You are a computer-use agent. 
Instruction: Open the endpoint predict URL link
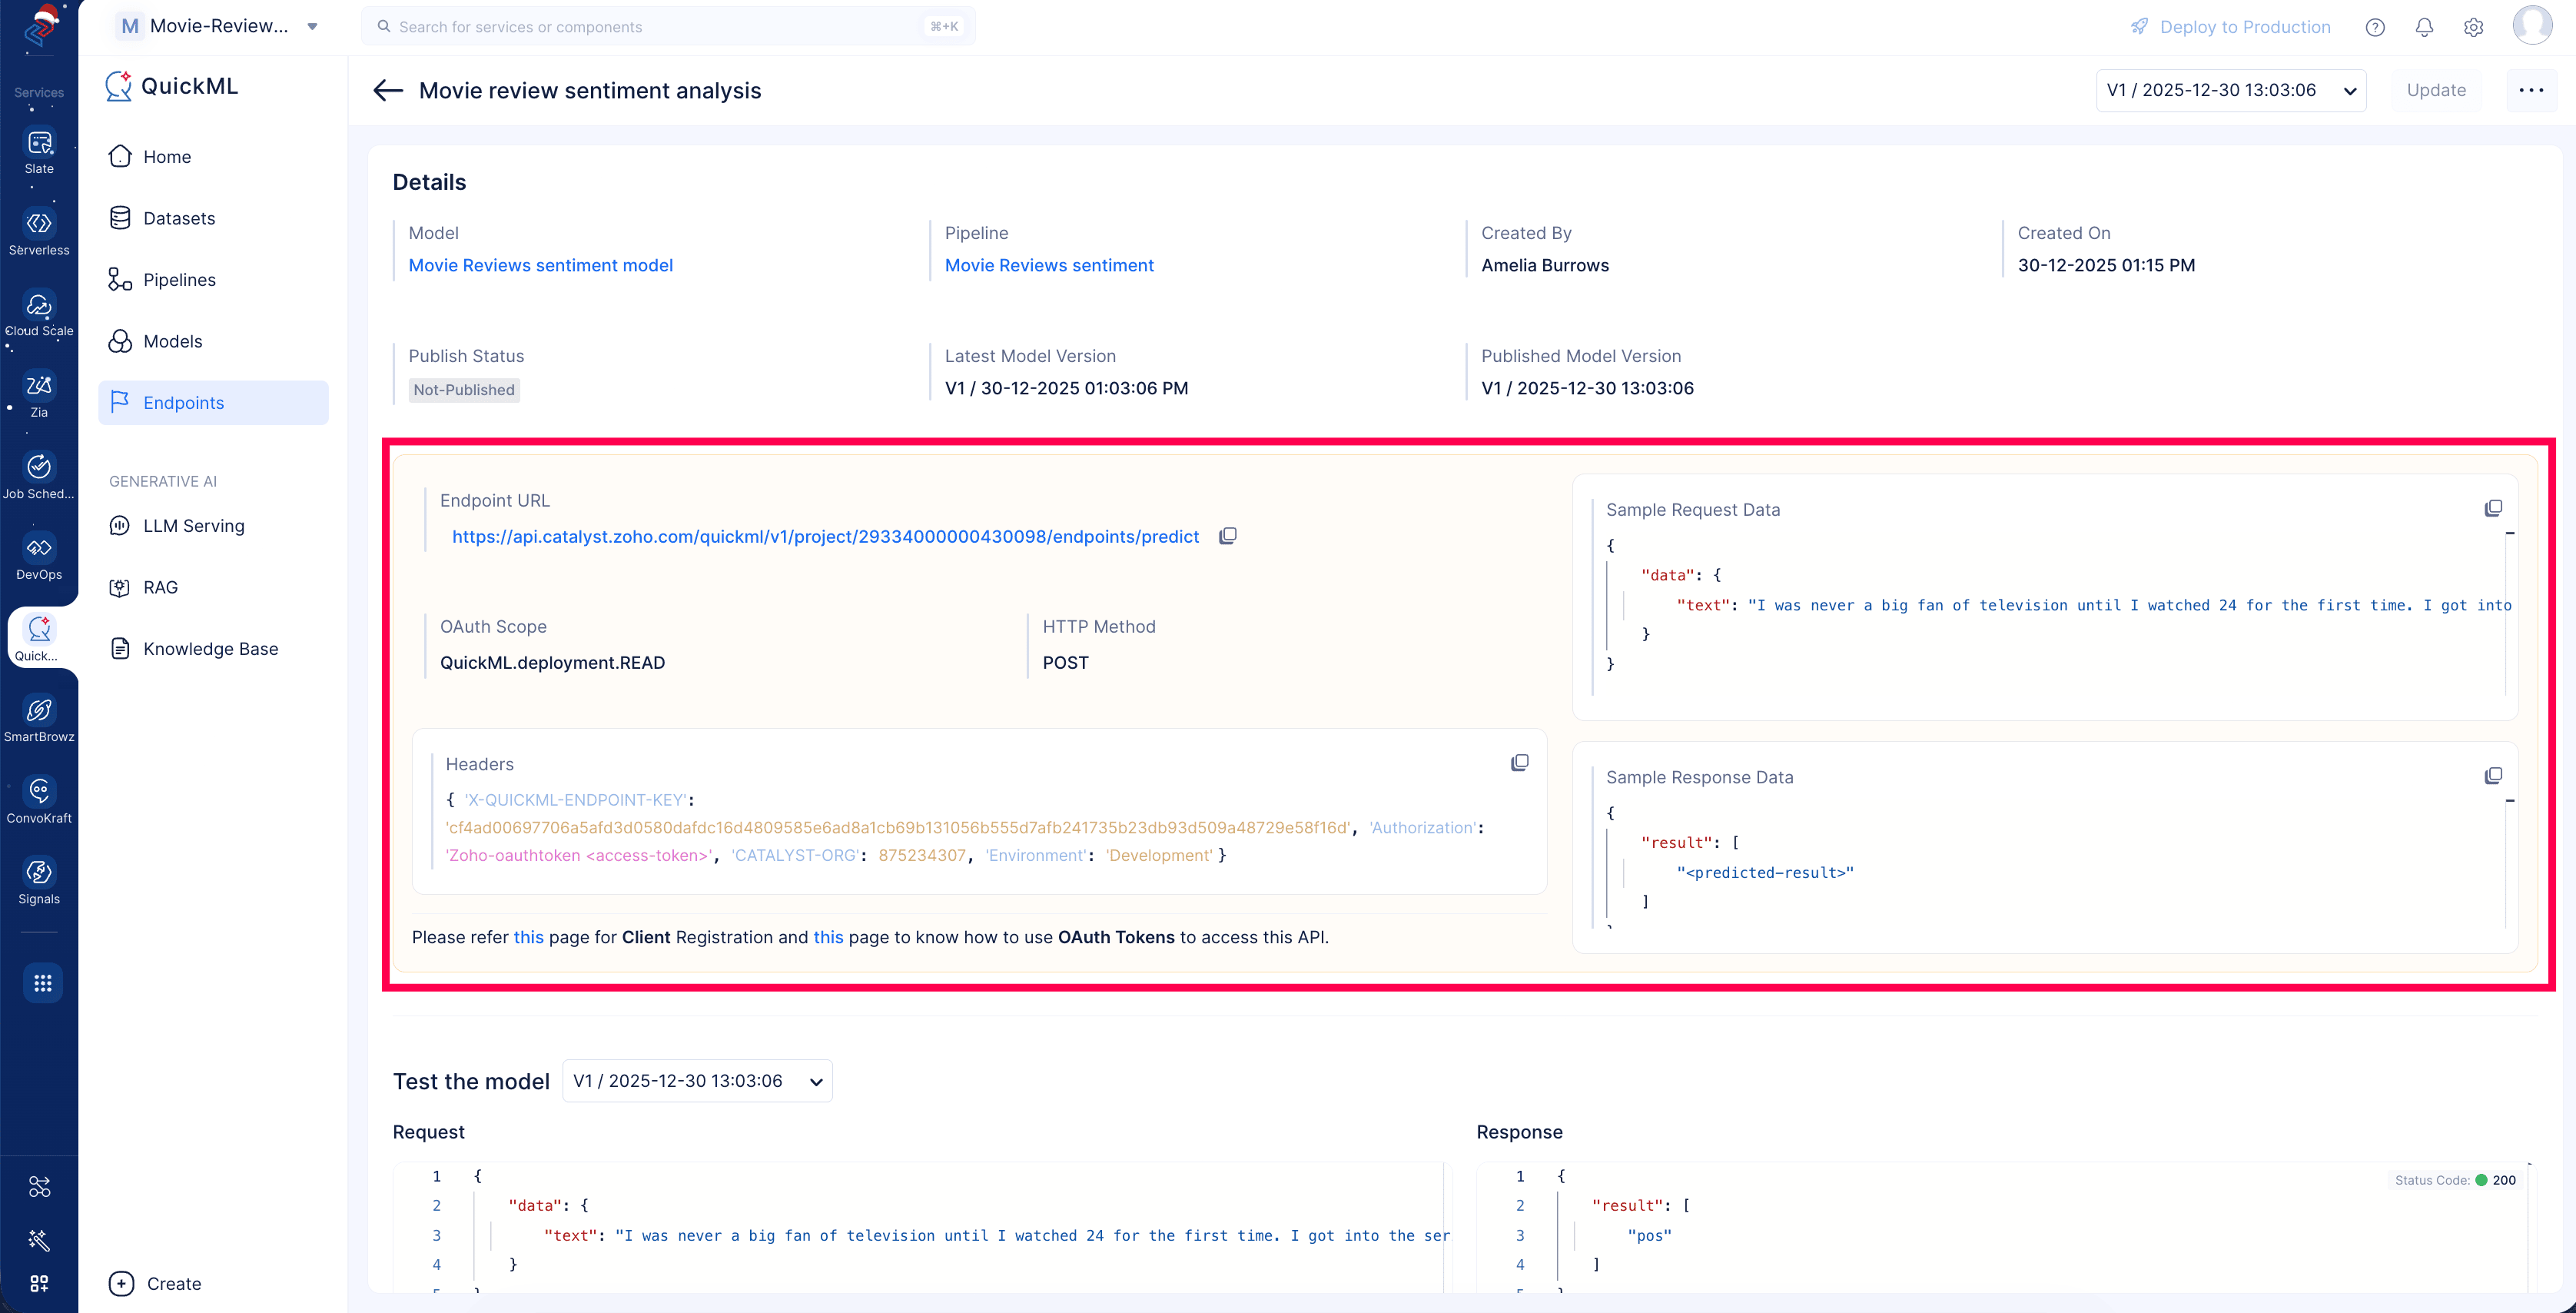point(825,537)
